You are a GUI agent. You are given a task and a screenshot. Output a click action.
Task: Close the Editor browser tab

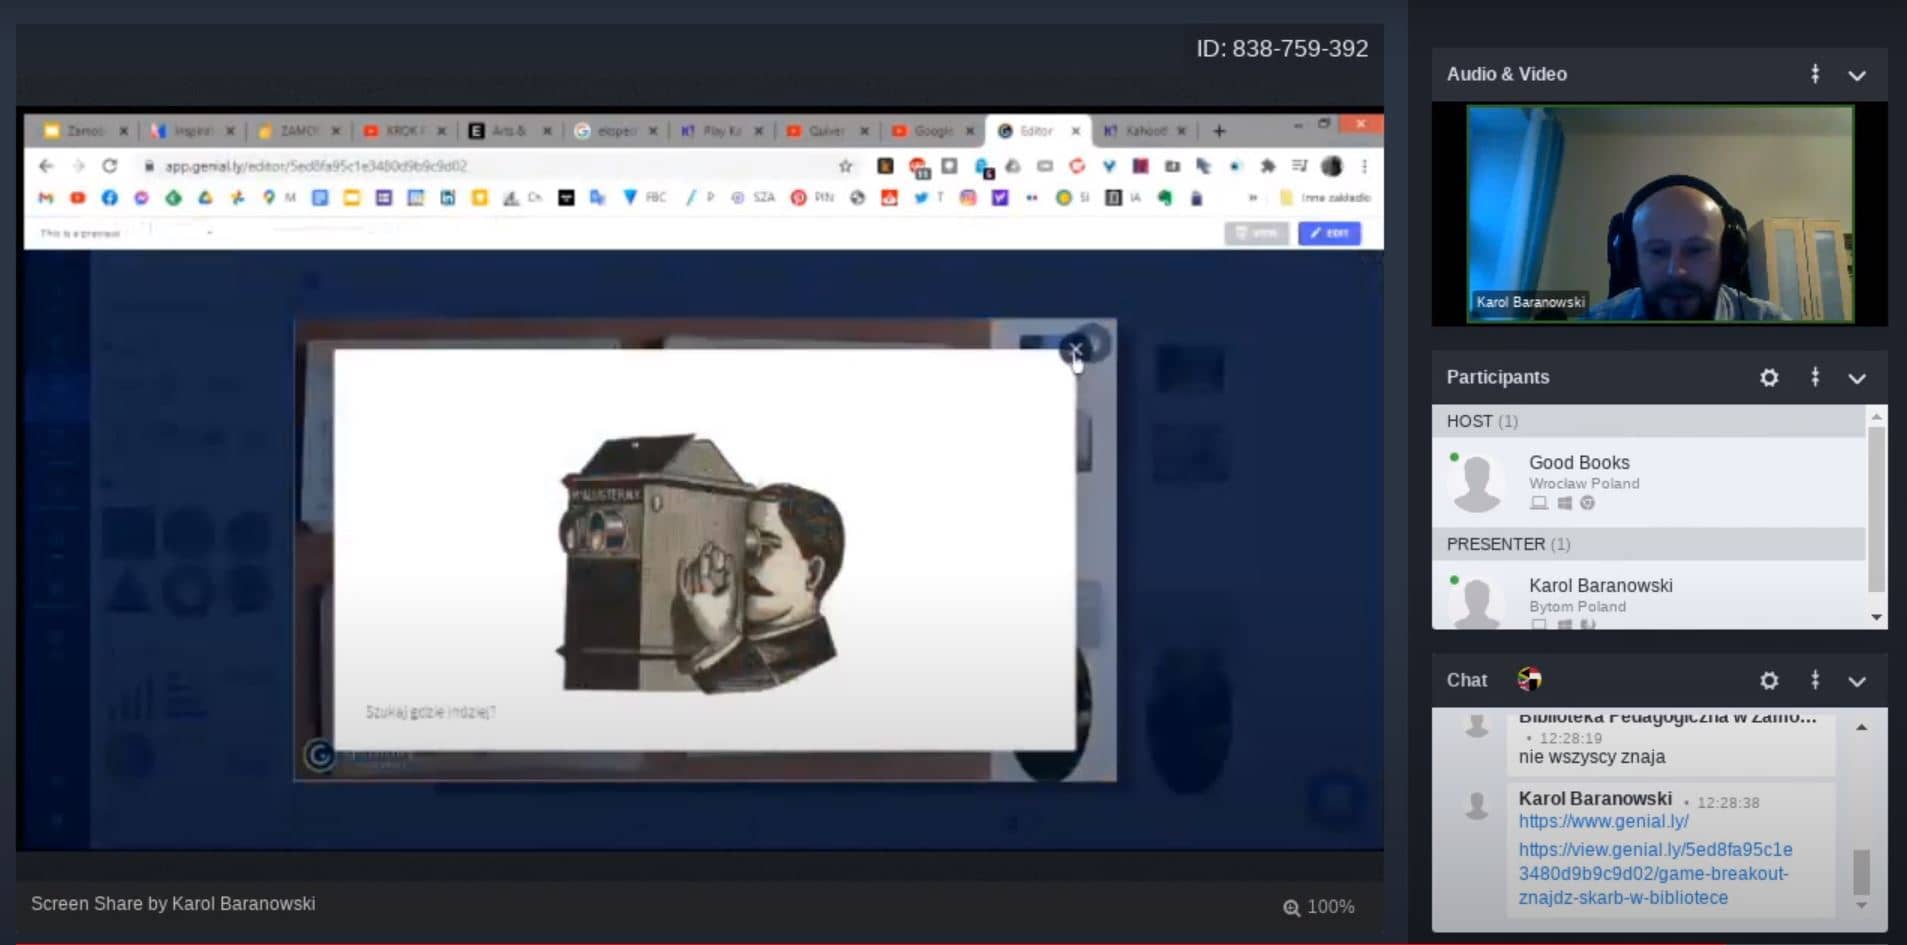tap(1076, 131)
